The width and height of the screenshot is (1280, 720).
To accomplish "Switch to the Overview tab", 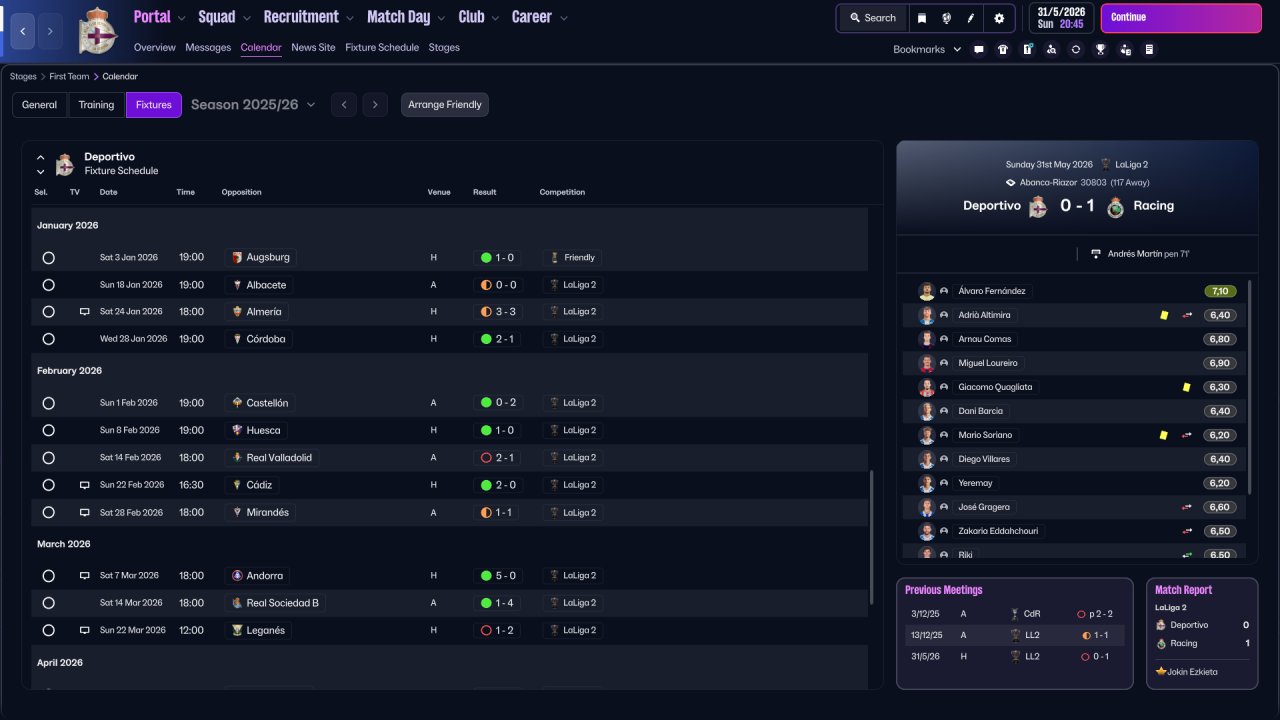I will 155,47.
